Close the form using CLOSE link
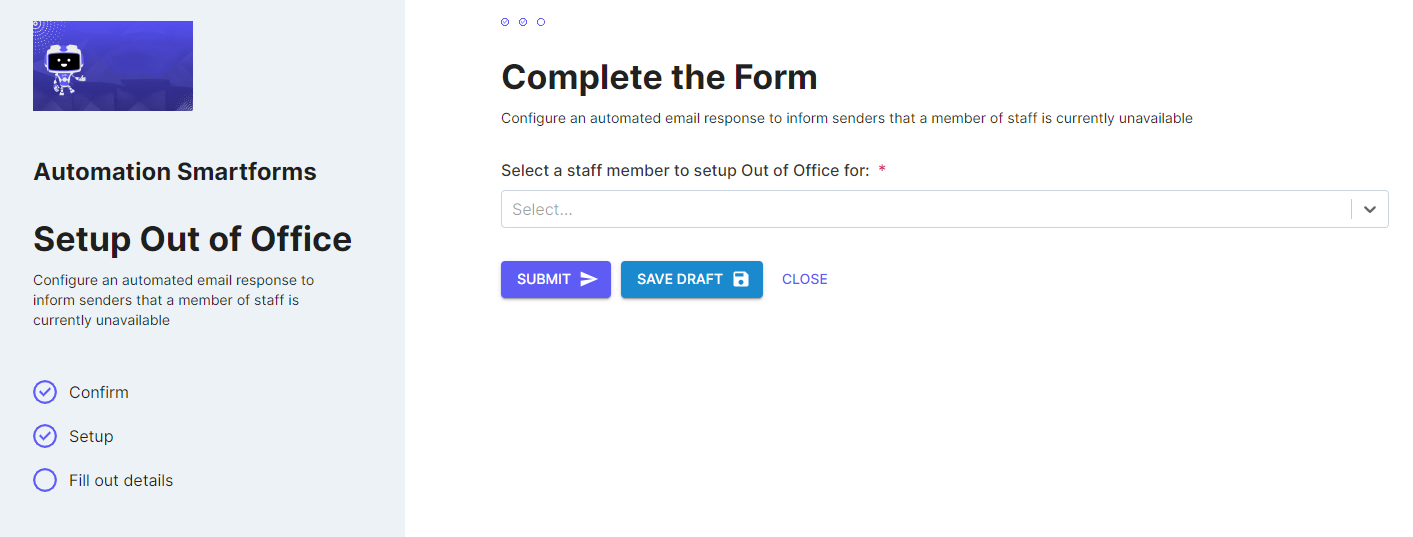 click(805, 279)
